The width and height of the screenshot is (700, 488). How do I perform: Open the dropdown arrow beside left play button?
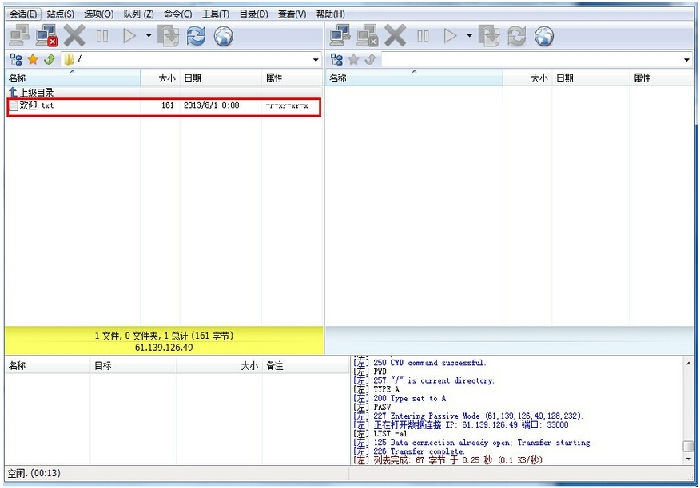click(148, 36)
